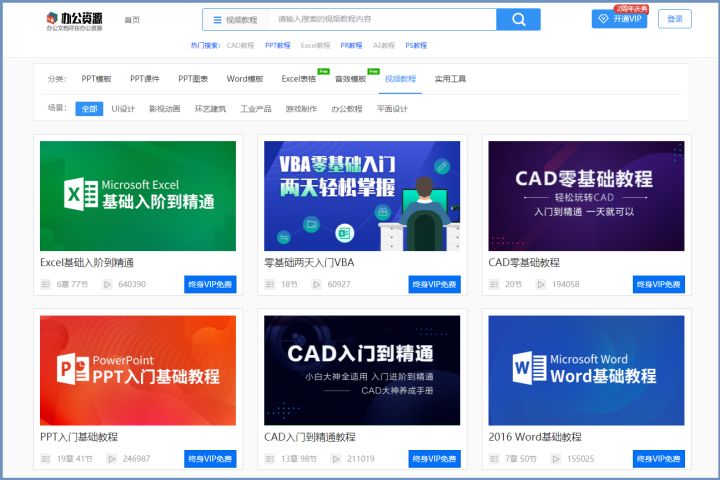
Task: Switch to the PPT模板 category tab
Action: click(96, 79)
